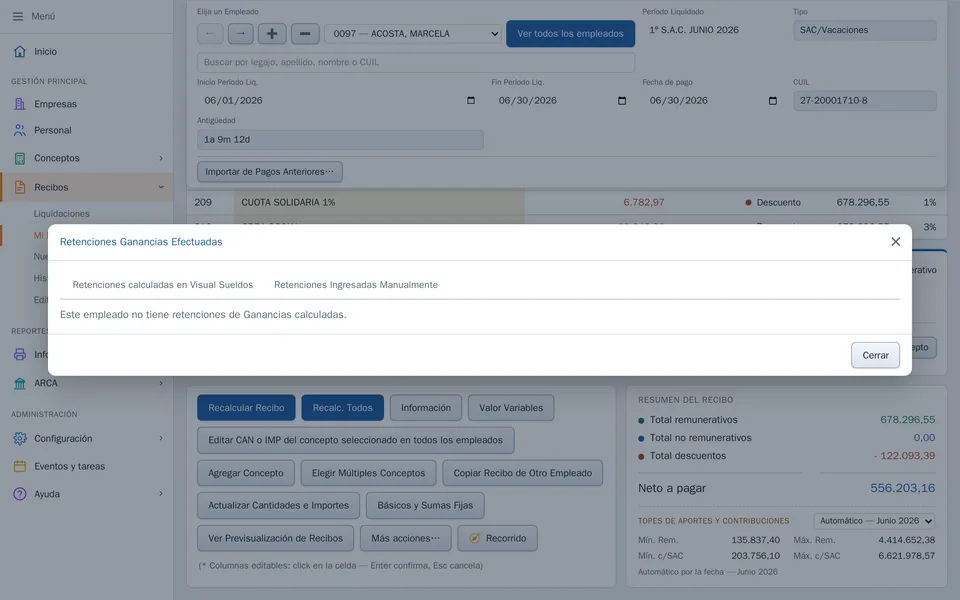Open the Inicio Período Liq. calendar picker
The width and height of the screenshot is (960, 600).
click(x=471, y=100)
